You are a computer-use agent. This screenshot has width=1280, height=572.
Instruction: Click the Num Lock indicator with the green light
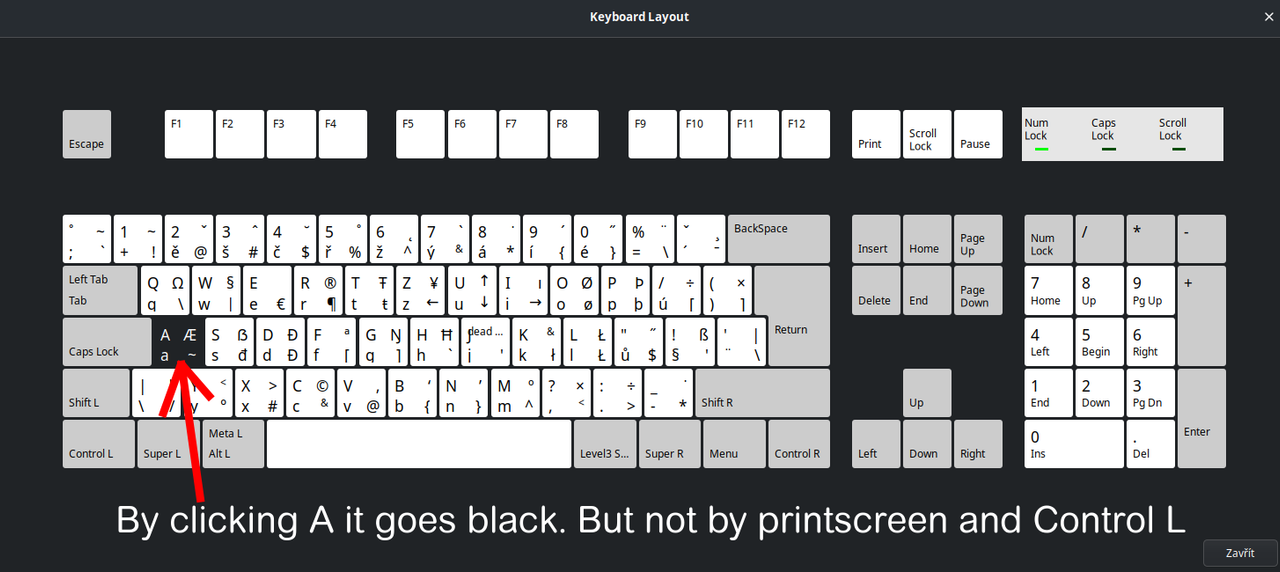(1037, 134)
